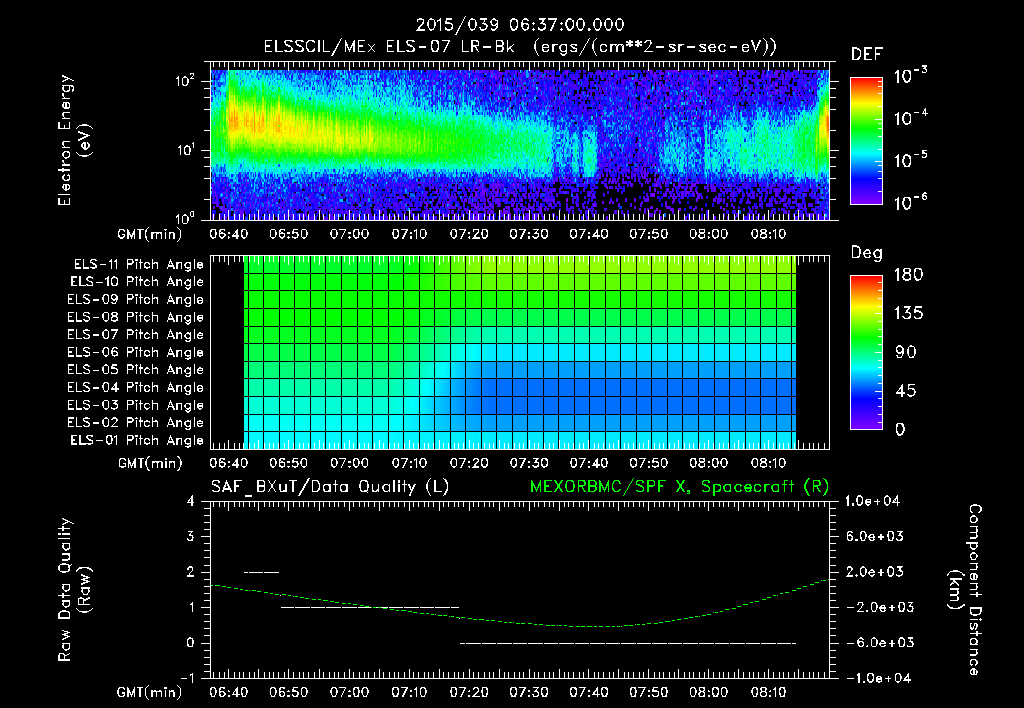Click the quality level 1 line segment

[x=370, y=607]
